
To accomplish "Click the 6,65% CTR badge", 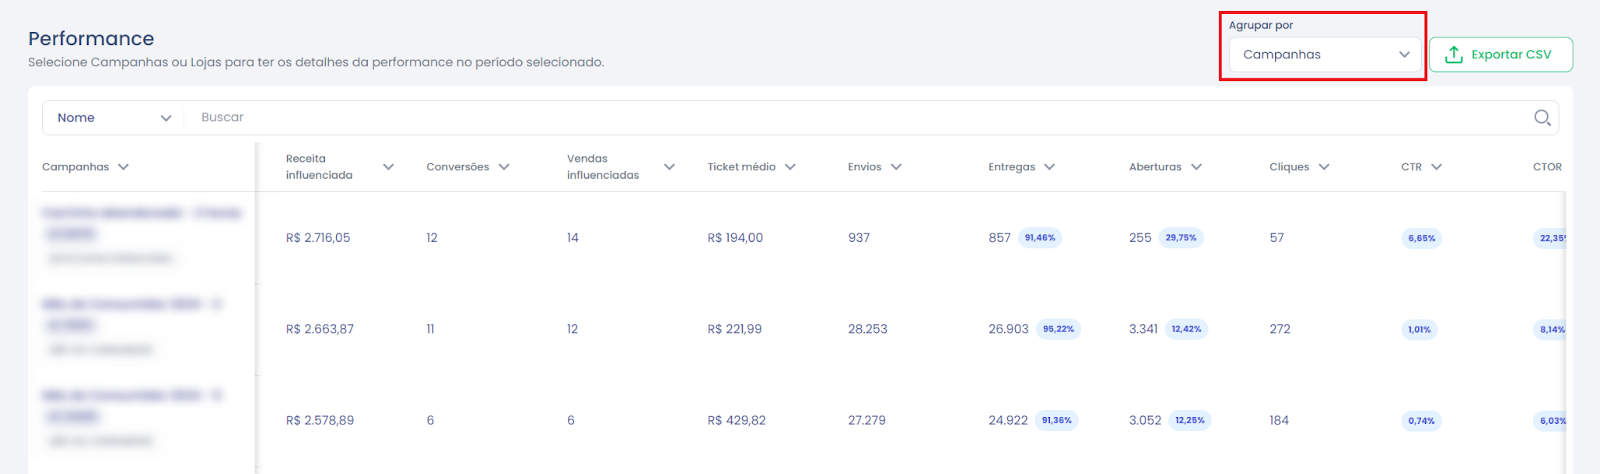I will tap(1422, 238).
